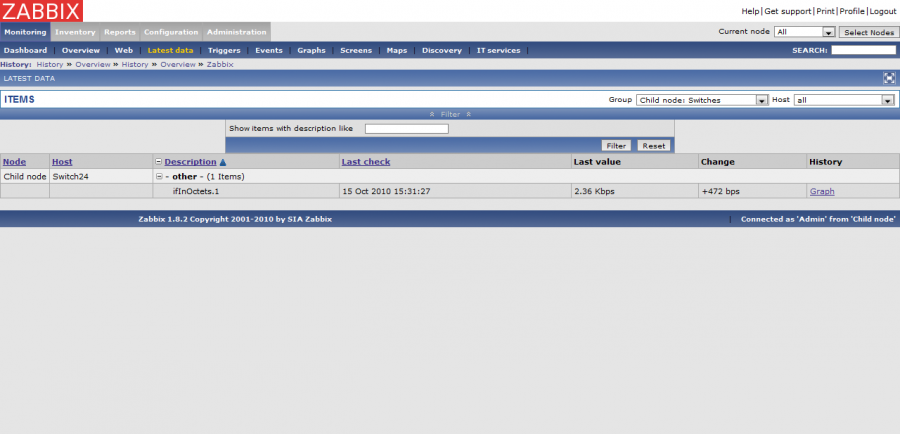Sort by the Description column header
Image resolution: width=900 pixels, height=434 pixels.
(191, 162)
